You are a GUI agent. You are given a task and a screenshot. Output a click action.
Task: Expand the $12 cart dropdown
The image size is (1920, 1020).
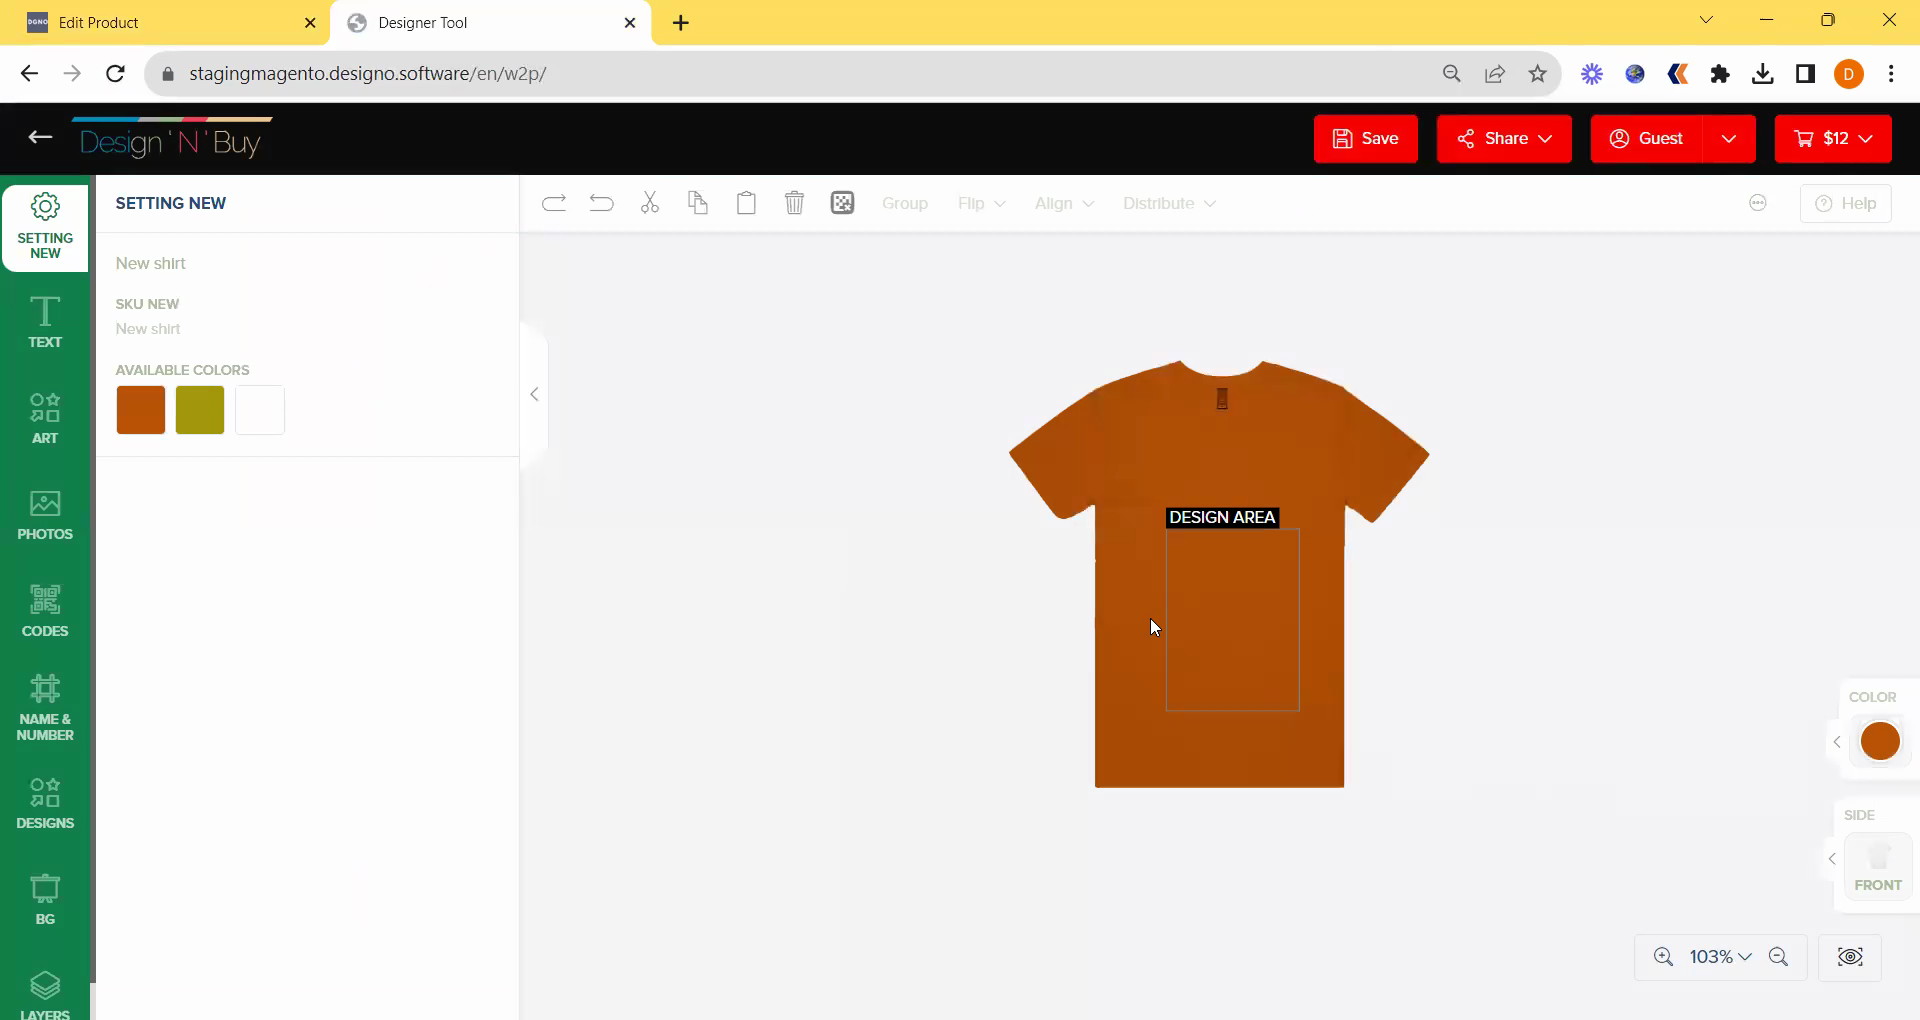coord(1833,138)
